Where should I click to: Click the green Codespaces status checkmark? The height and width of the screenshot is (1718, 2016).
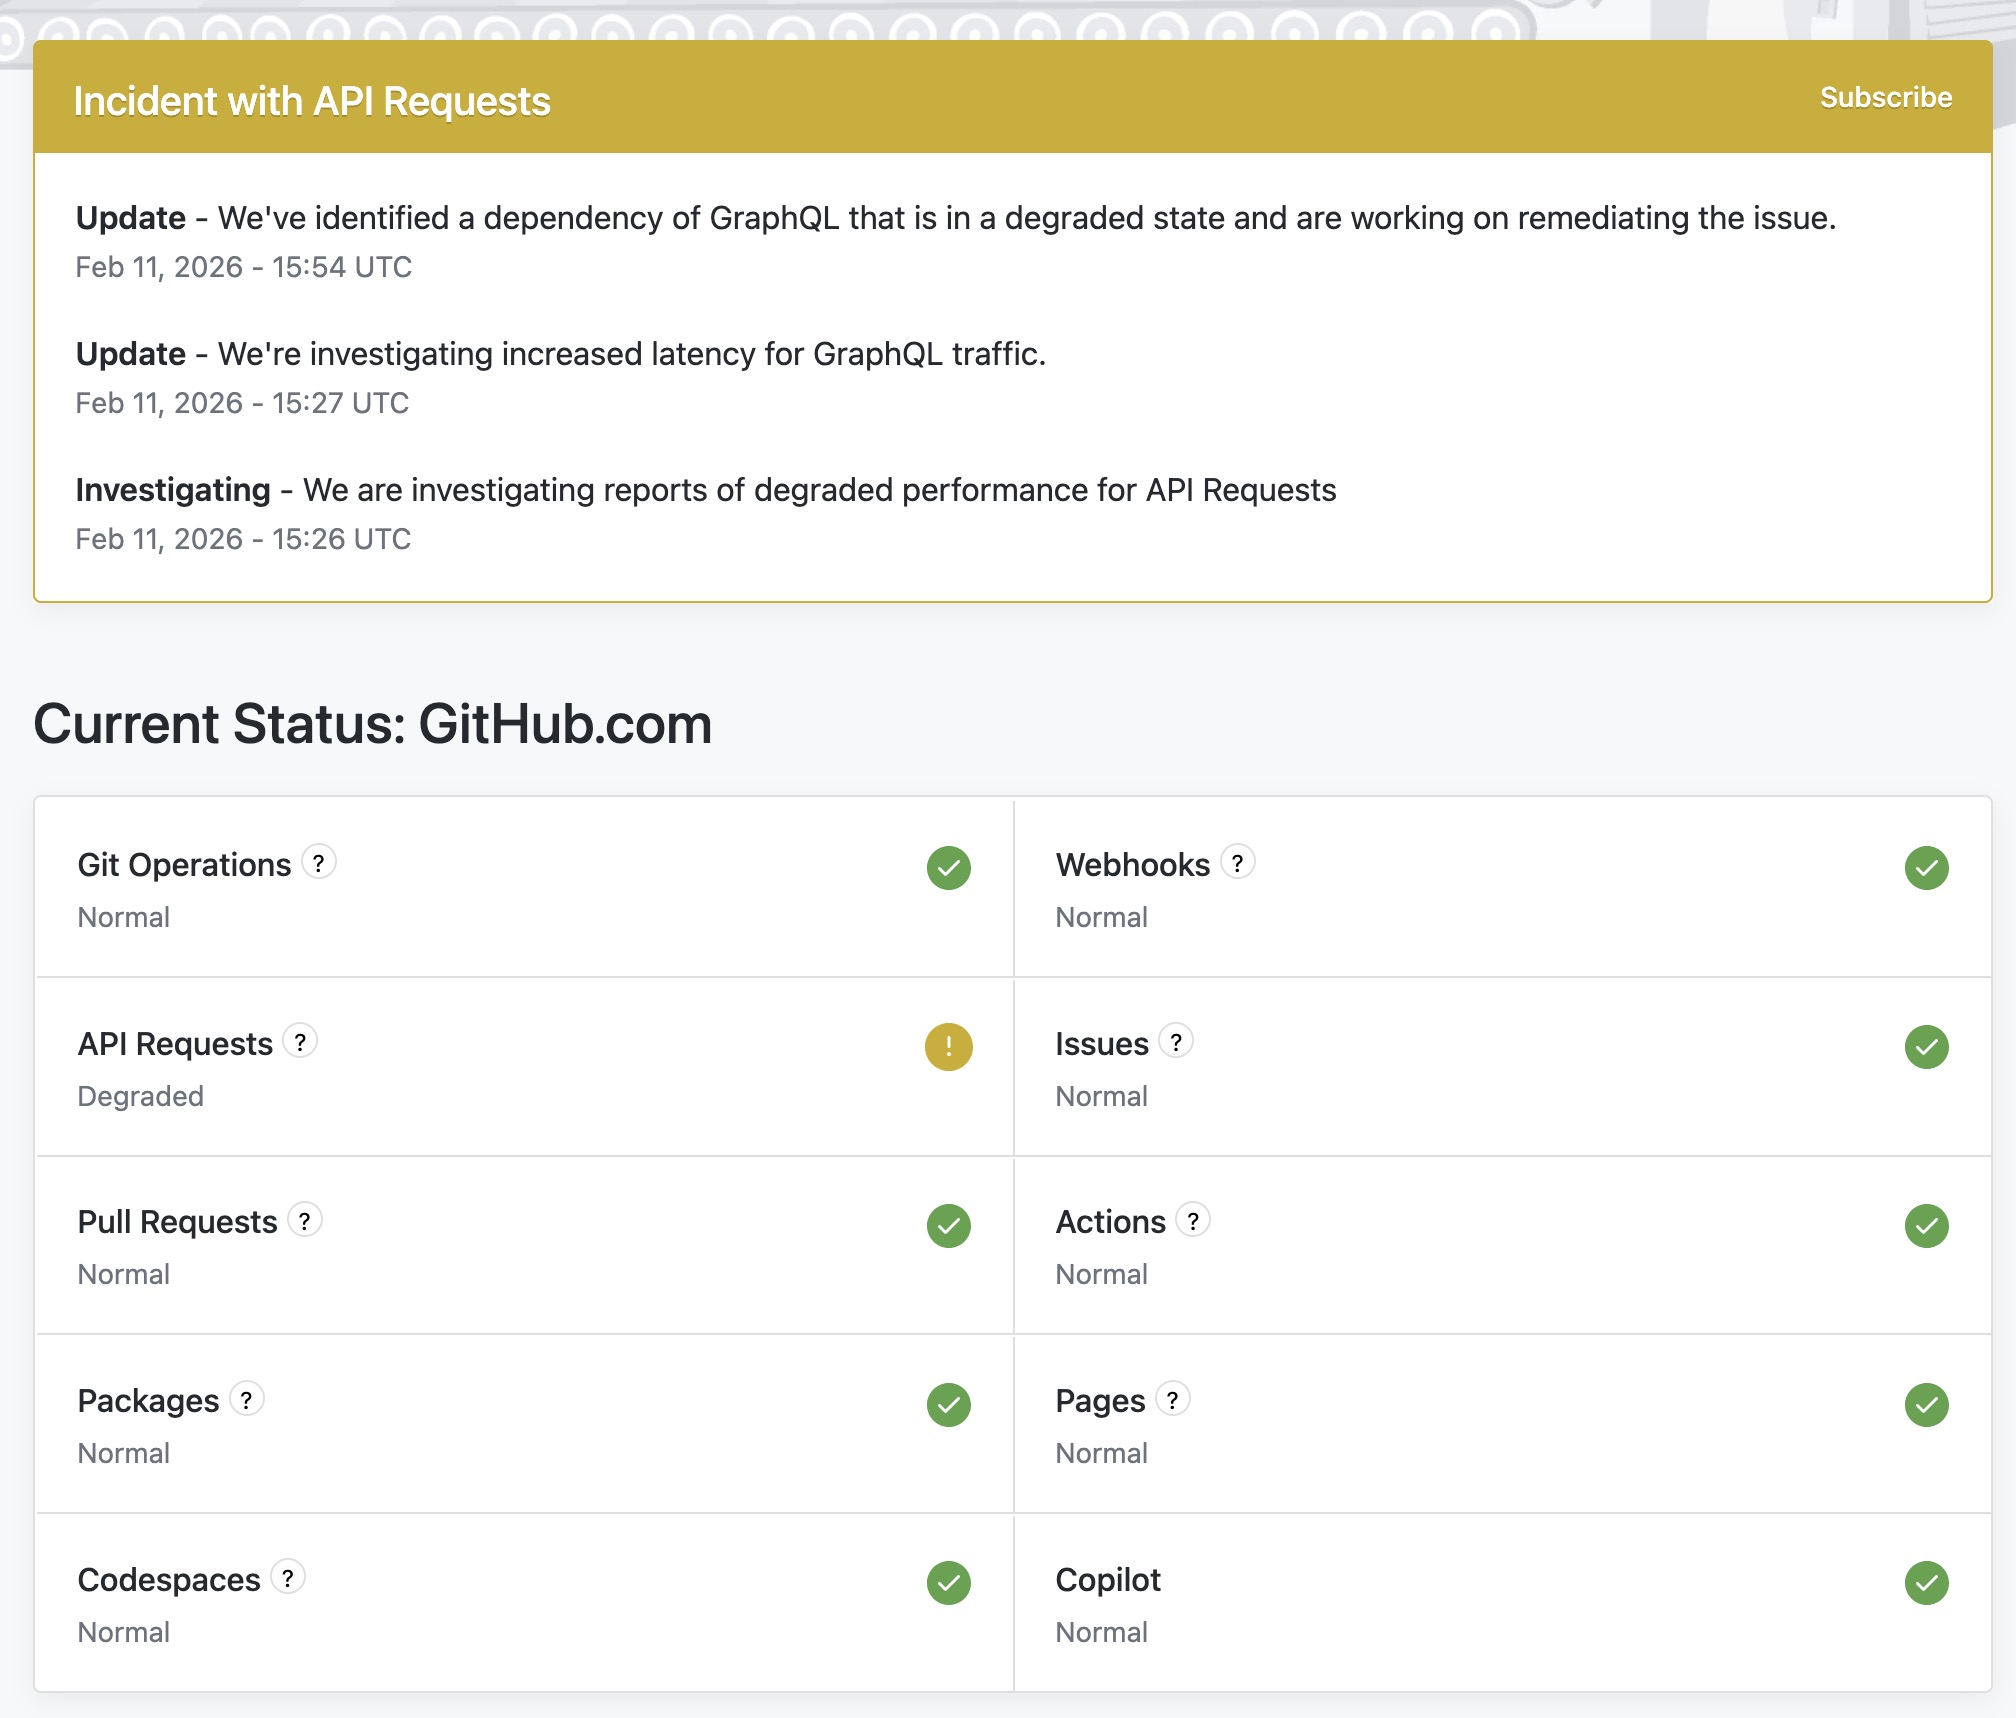coord(948,1583)
